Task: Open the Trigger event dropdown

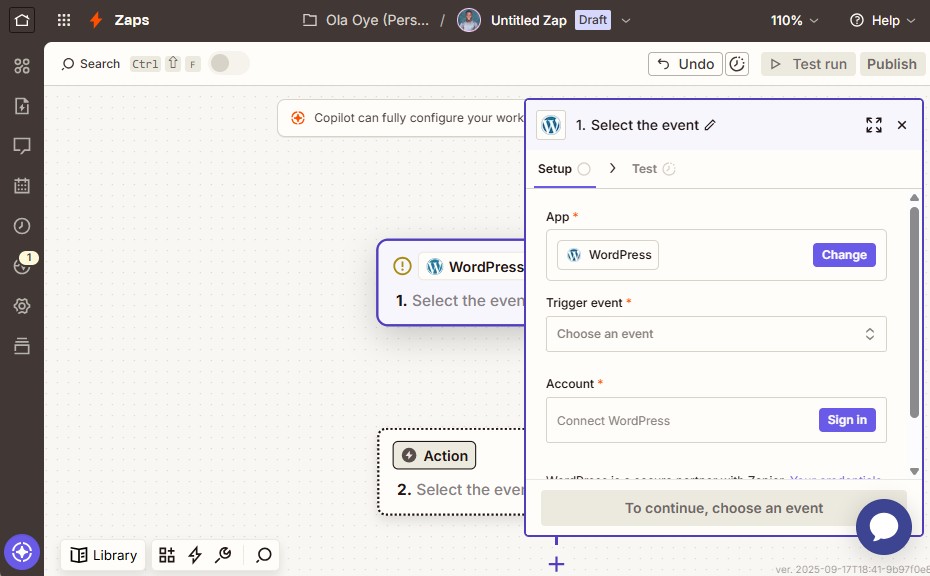Action: [716, 334]
